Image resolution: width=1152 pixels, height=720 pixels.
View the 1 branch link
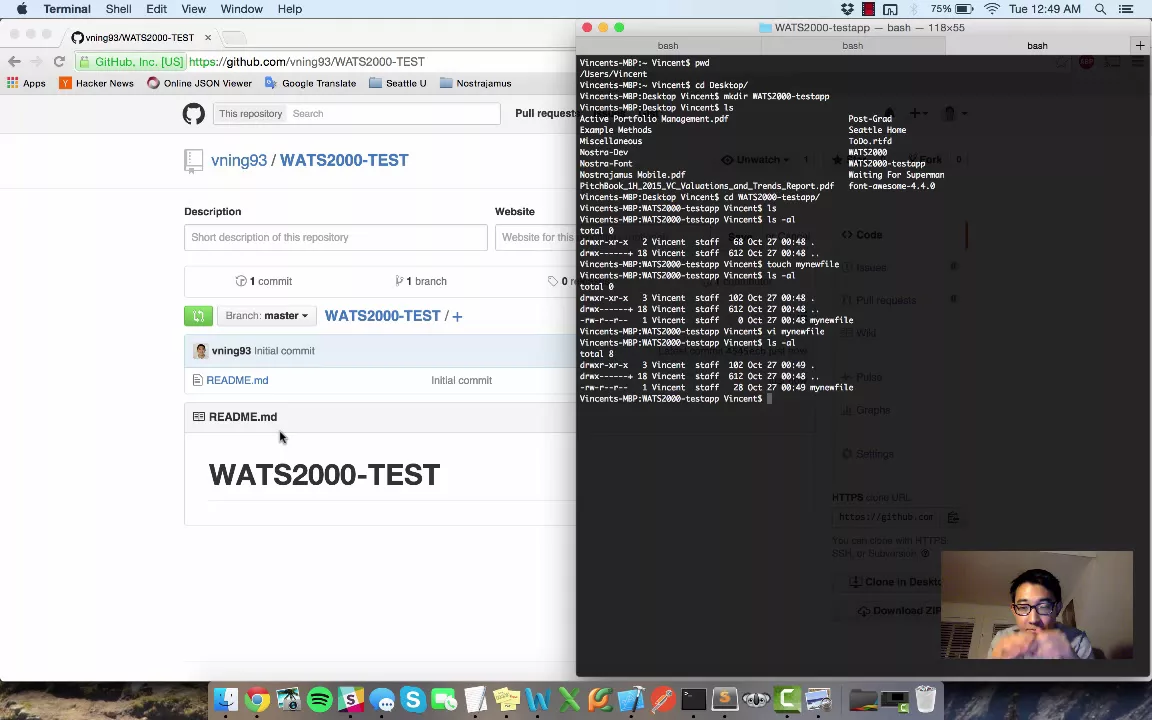click(x=421, y=281)
